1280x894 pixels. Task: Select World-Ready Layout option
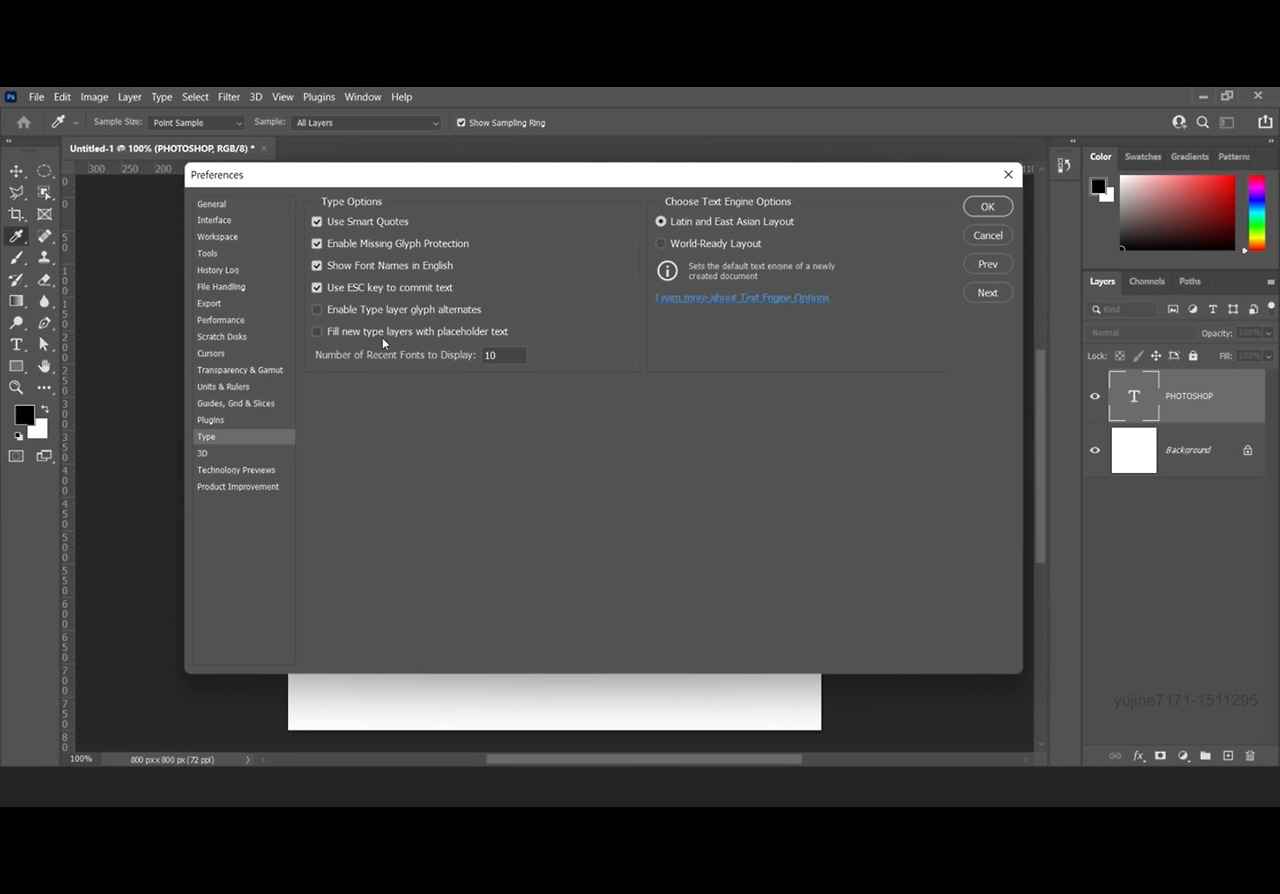click(x=661, y=244)
